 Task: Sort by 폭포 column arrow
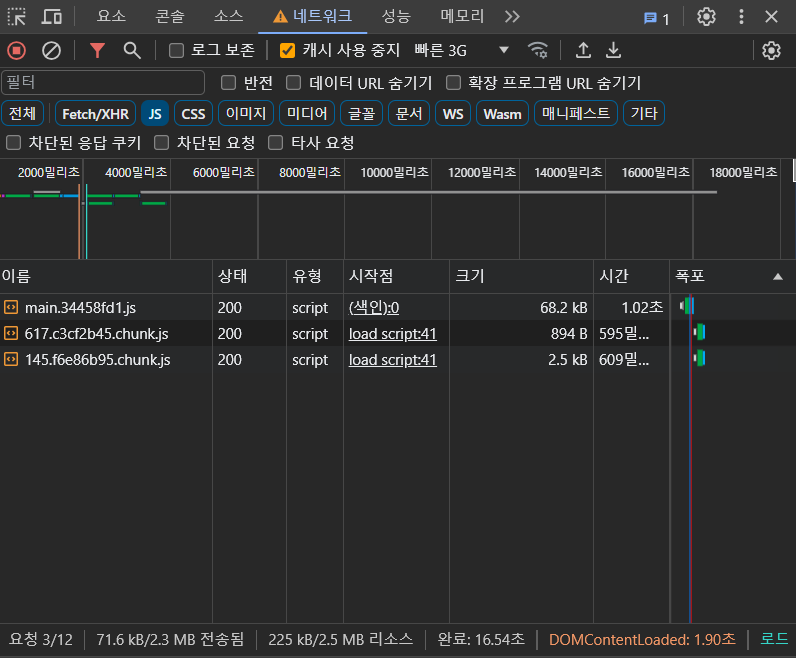(777, 277)
